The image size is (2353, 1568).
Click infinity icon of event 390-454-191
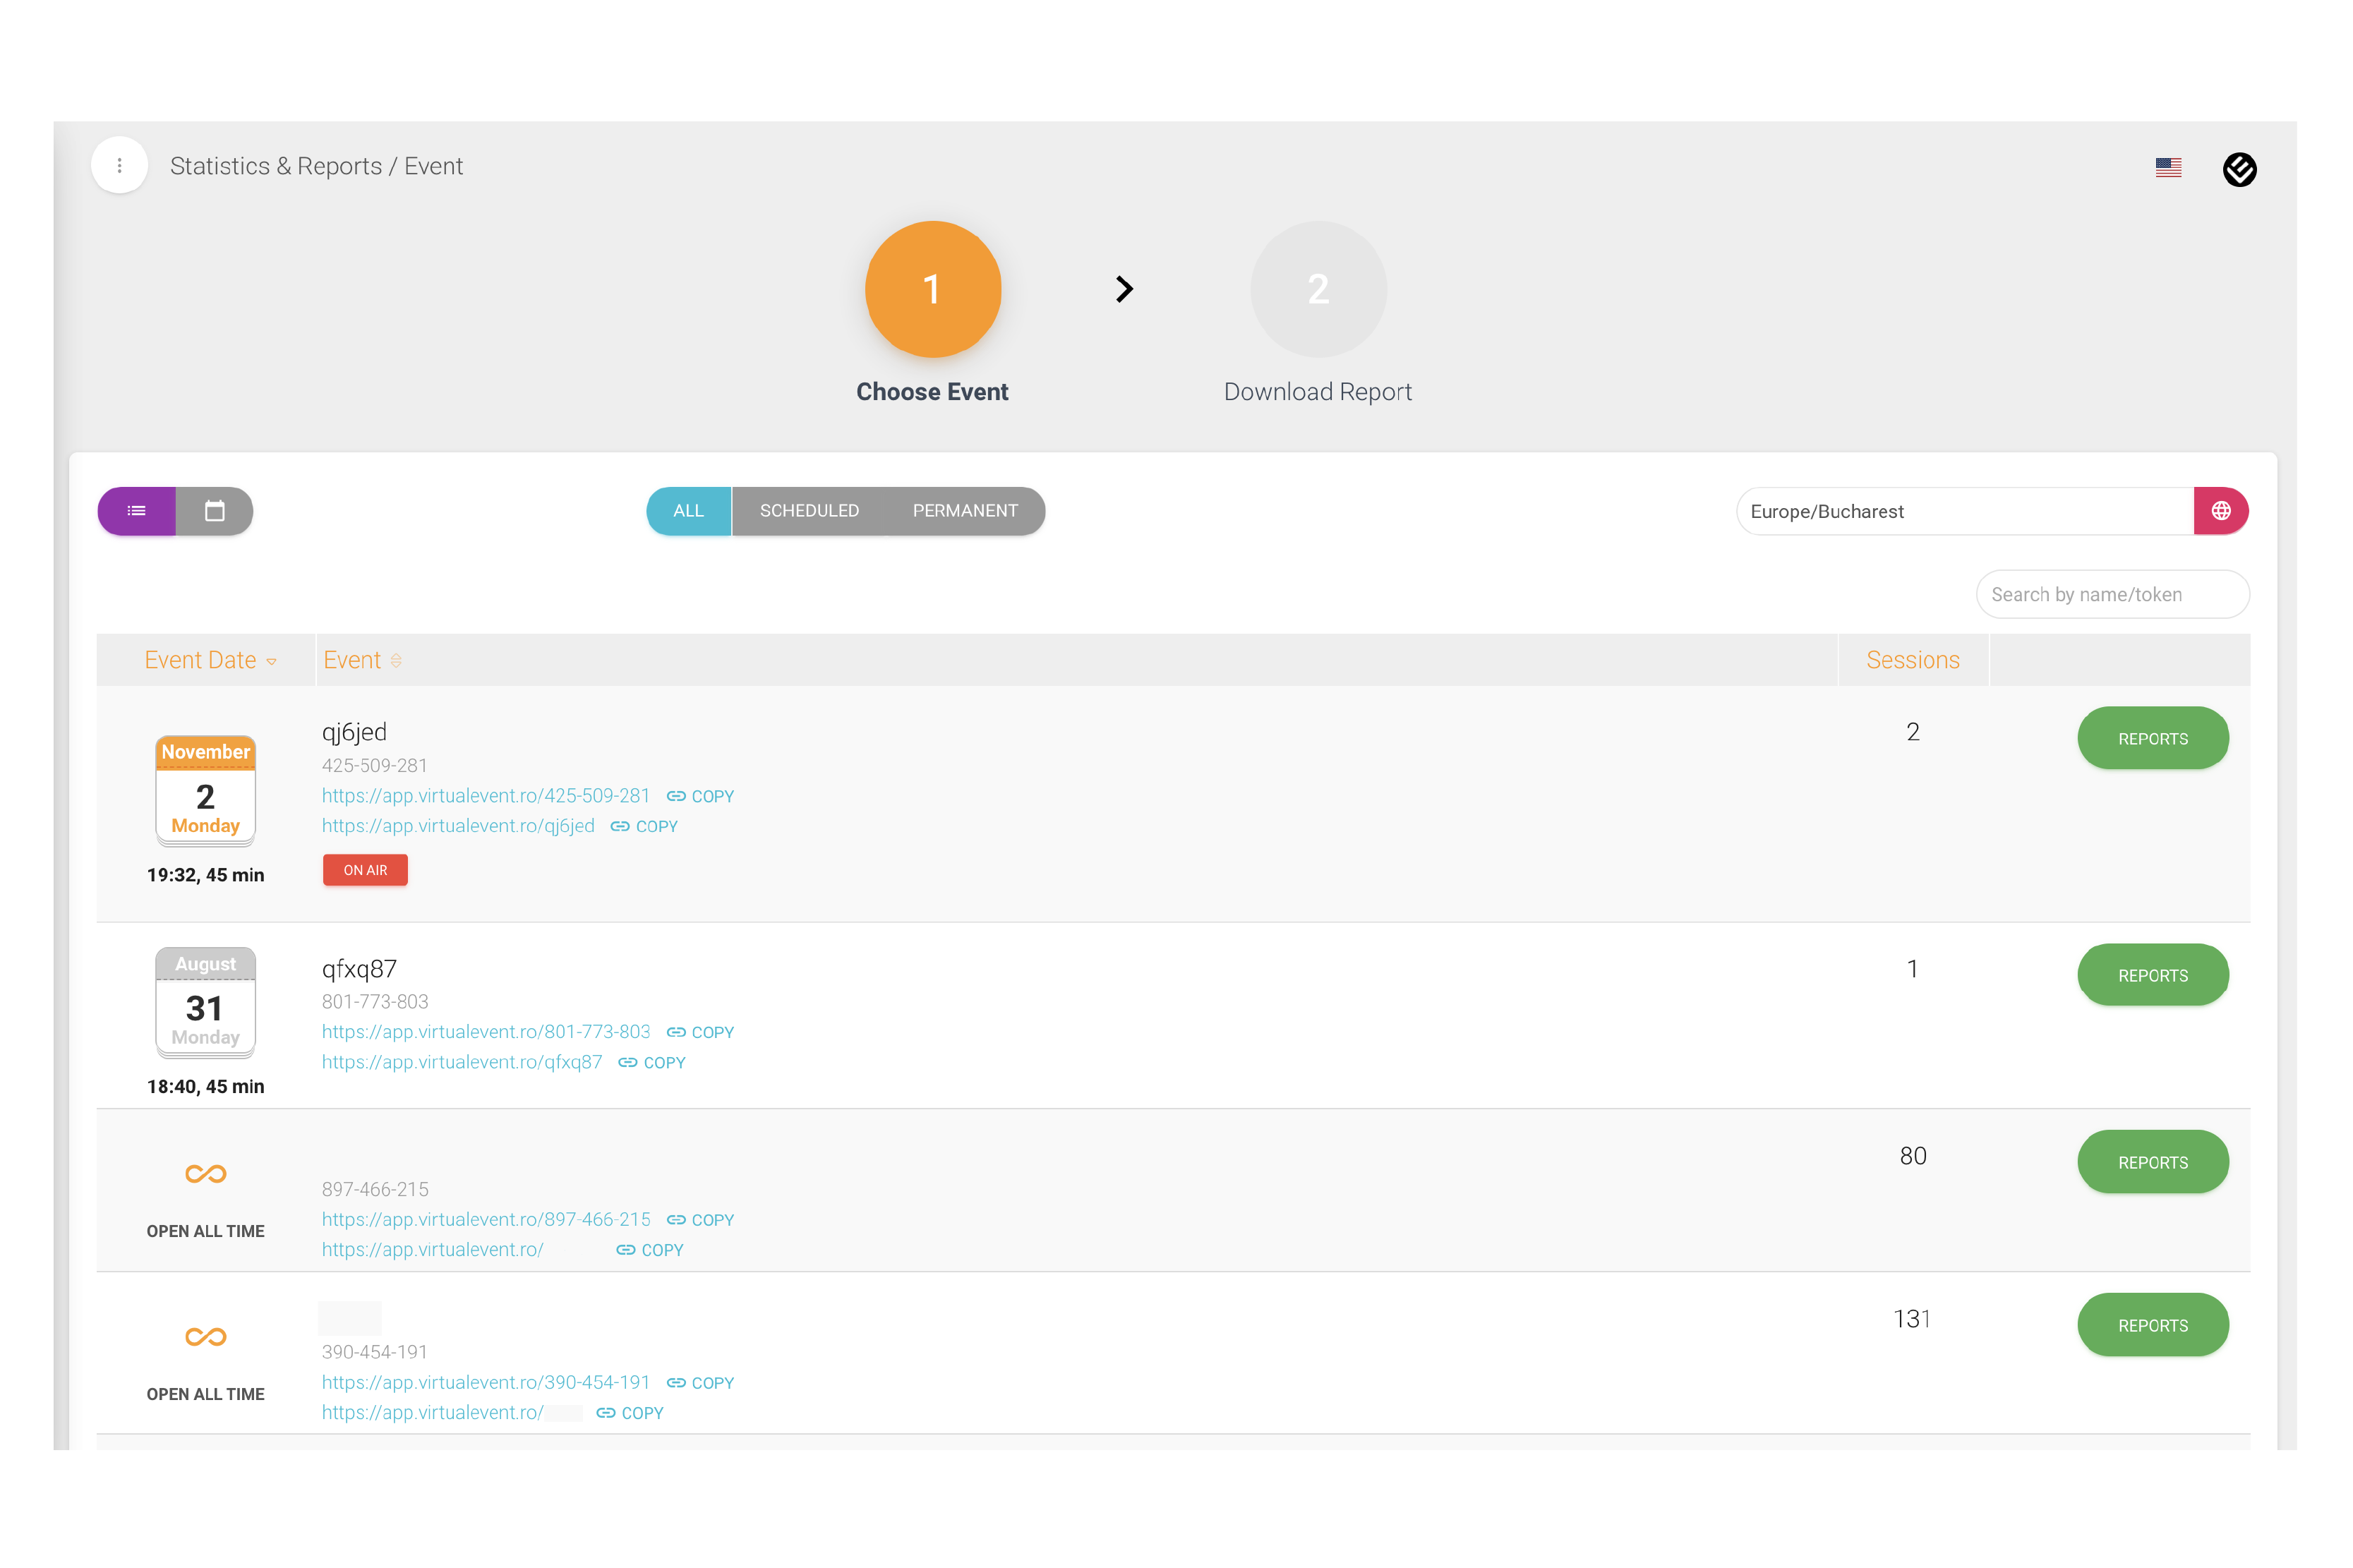click(206, 1337)
